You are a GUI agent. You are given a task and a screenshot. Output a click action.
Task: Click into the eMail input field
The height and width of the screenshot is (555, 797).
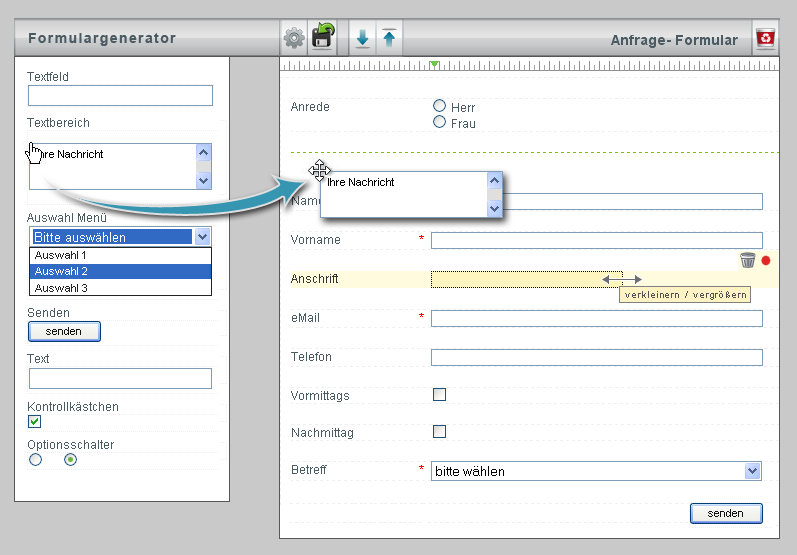point(597,319)
